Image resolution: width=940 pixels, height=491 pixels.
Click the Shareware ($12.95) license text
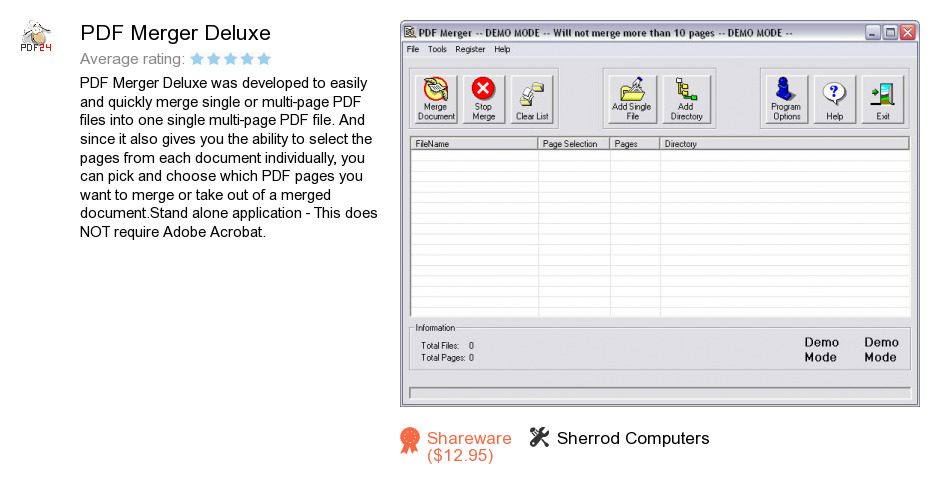click(x=469, y=447)
